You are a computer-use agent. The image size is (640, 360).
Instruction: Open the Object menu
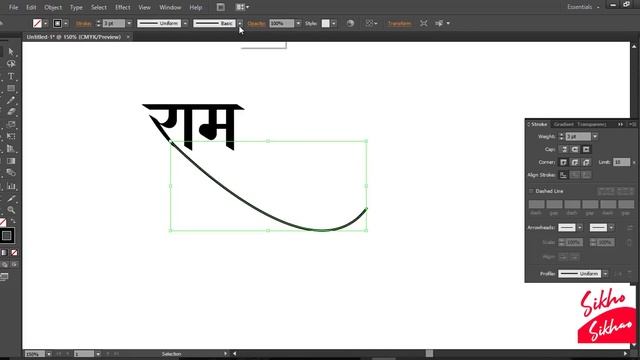53,7
